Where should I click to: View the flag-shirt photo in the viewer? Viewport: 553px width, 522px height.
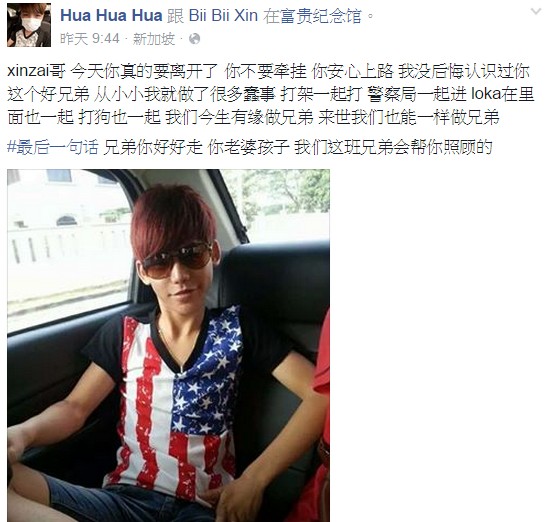168,345
